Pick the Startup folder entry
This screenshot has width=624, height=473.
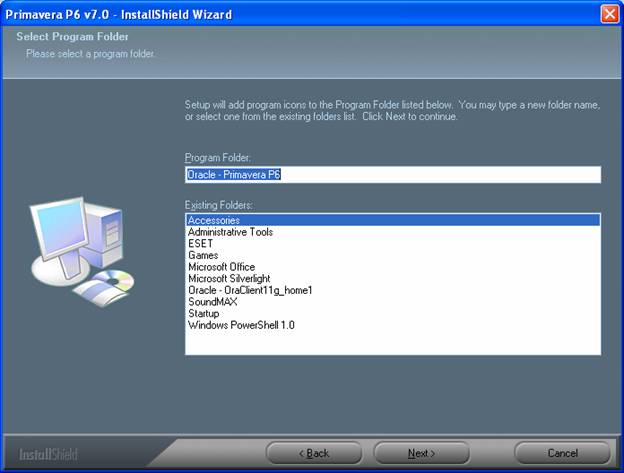(393, 313)
